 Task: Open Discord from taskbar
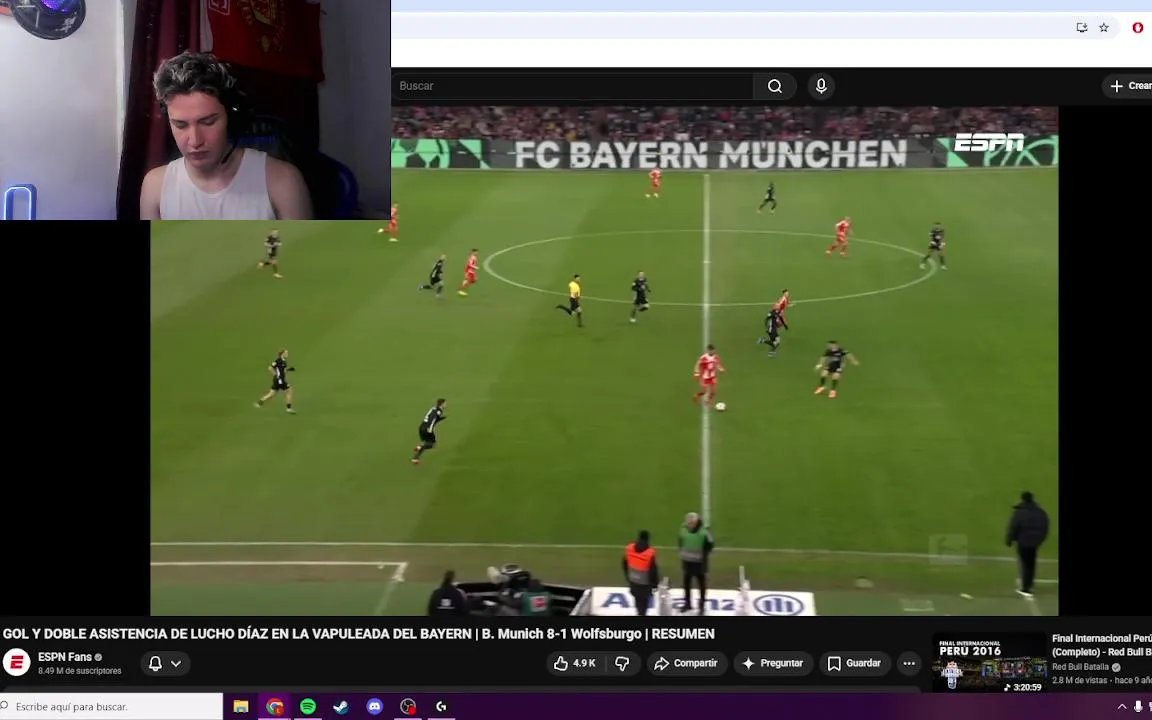point(375,707)
